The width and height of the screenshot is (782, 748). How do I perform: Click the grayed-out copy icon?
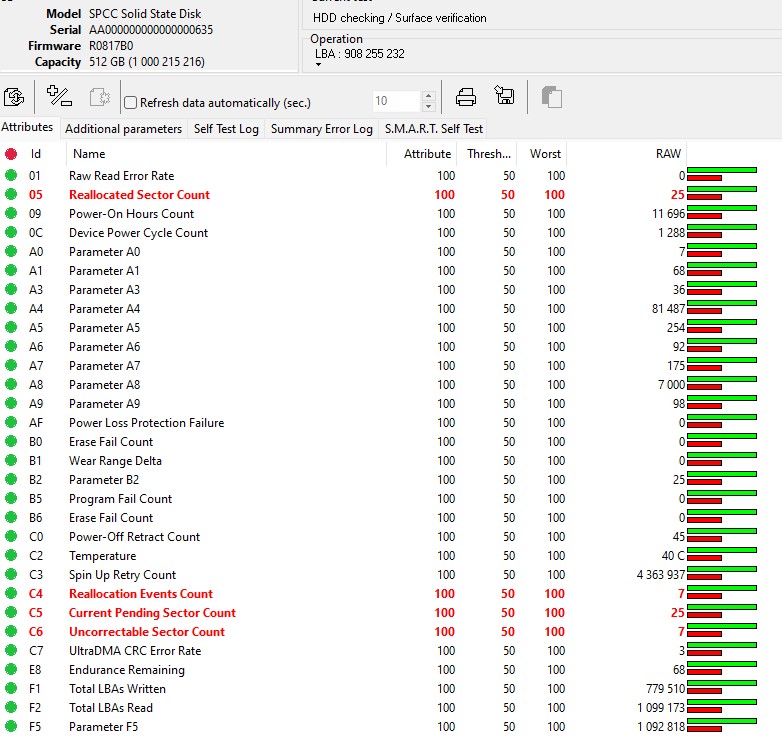click(552, 98)
